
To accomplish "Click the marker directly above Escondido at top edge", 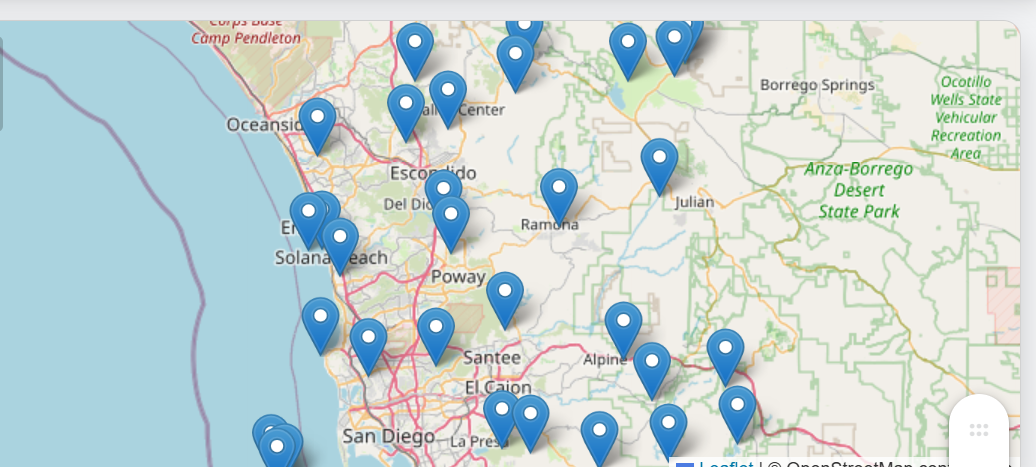I will (x=415, y=51).
